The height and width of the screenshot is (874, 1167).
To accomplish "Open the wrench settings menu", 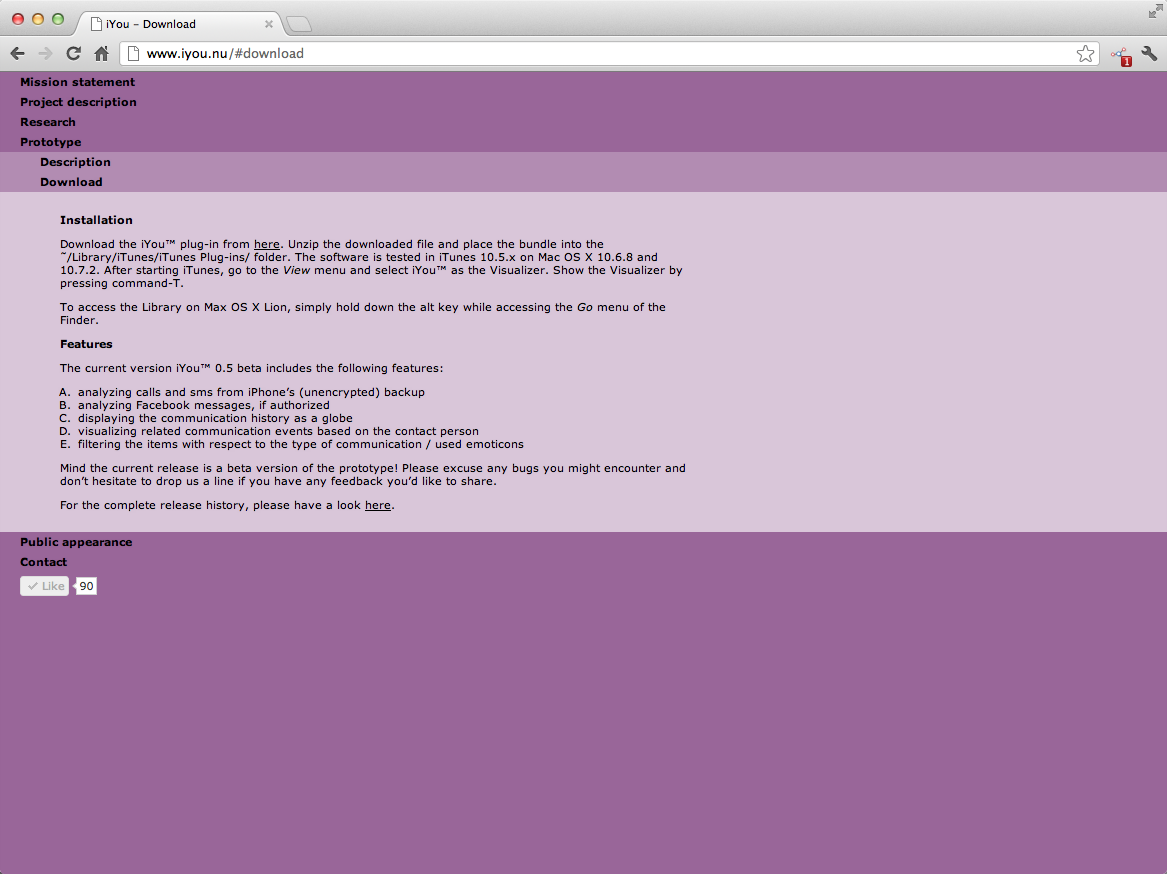I will click(1149, 54).
